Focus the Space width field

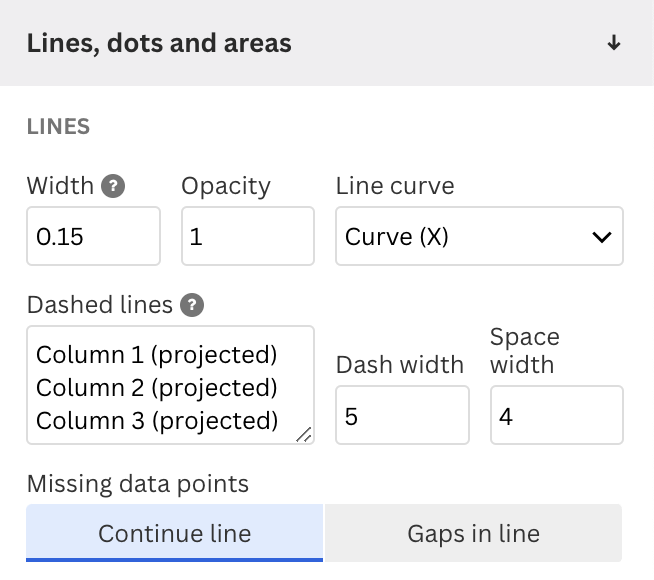[557, 415]
